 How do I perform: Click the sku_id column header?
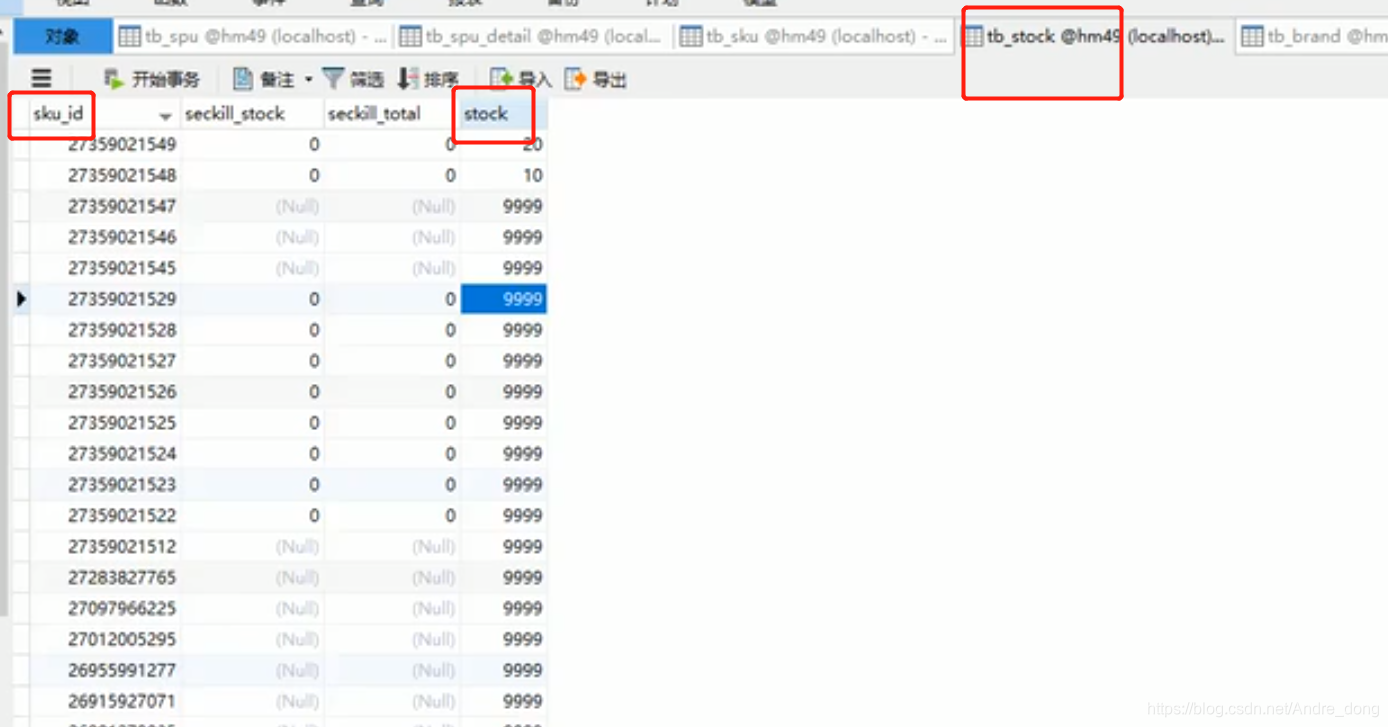click(x=103, y=114)
